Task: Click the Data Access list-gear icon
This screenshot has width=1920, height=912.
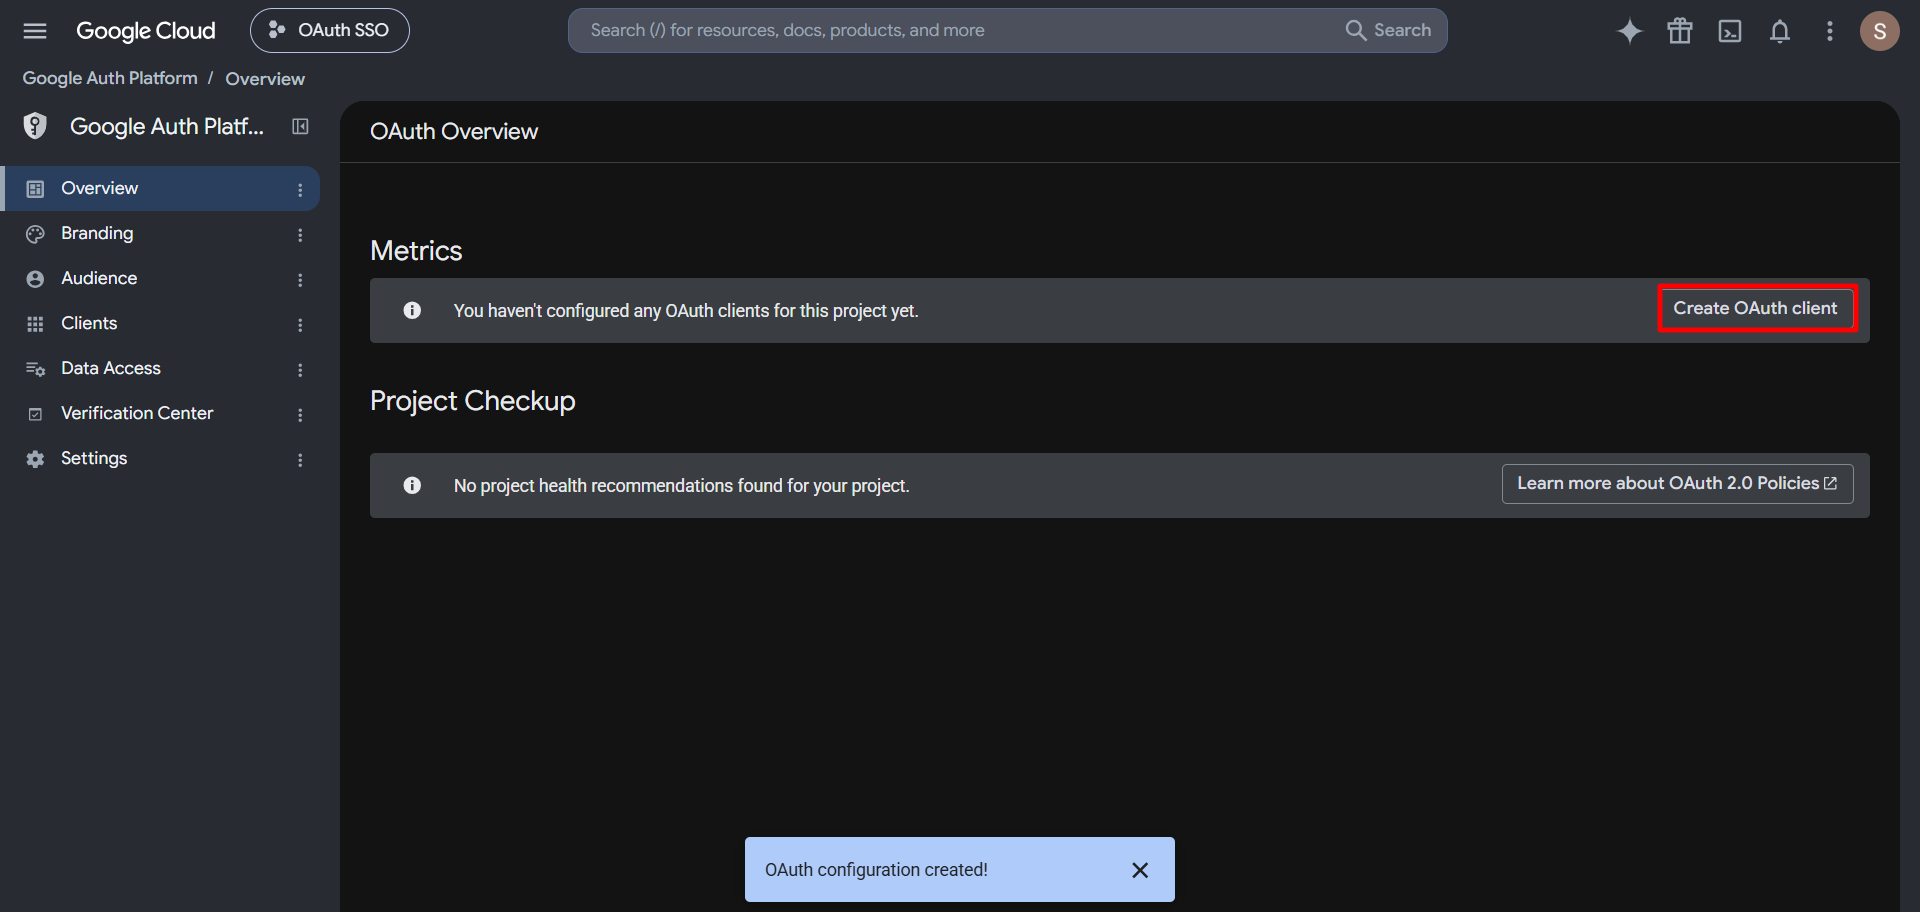Action: coord(35,369)
